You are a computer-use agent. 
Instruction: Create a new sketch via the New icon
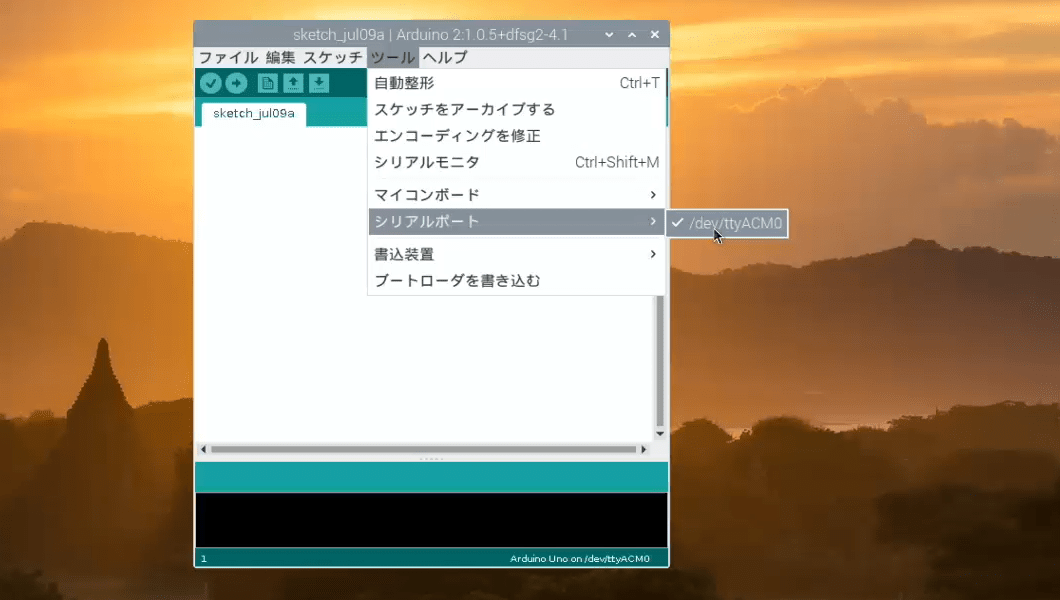[266, 83]
